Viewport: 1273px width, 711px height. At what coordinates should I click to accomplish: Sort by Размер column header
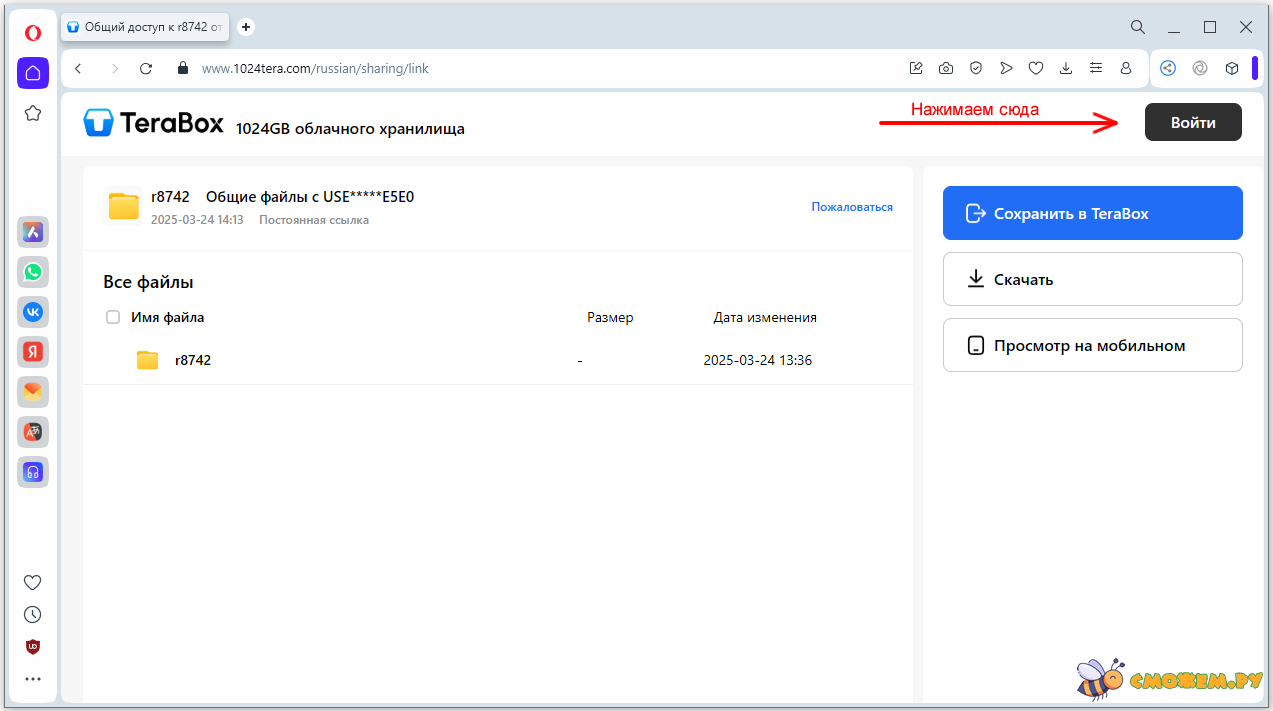[x=610, y=317]
